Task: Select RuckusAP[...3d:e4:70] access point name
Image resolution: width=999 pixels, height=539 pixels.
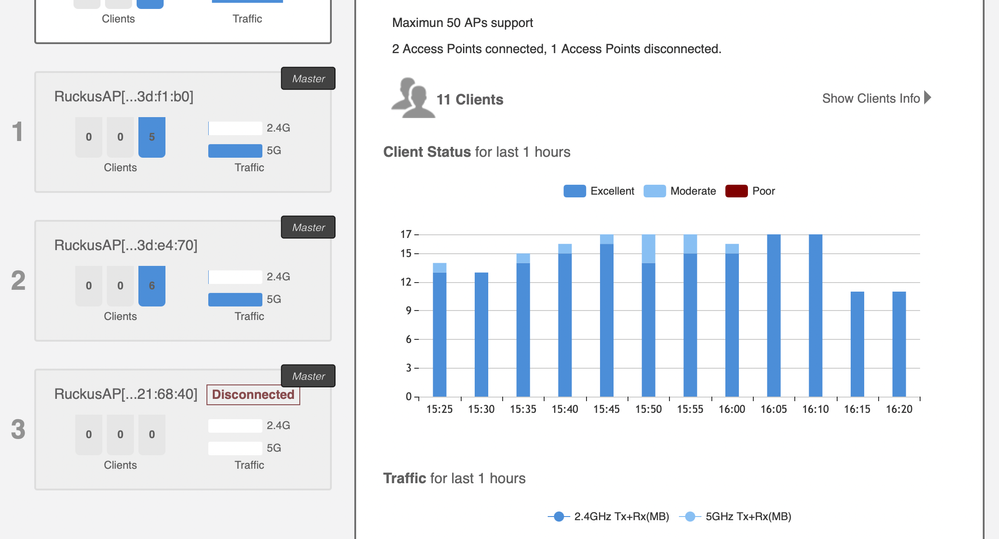Action: [125, 245]
